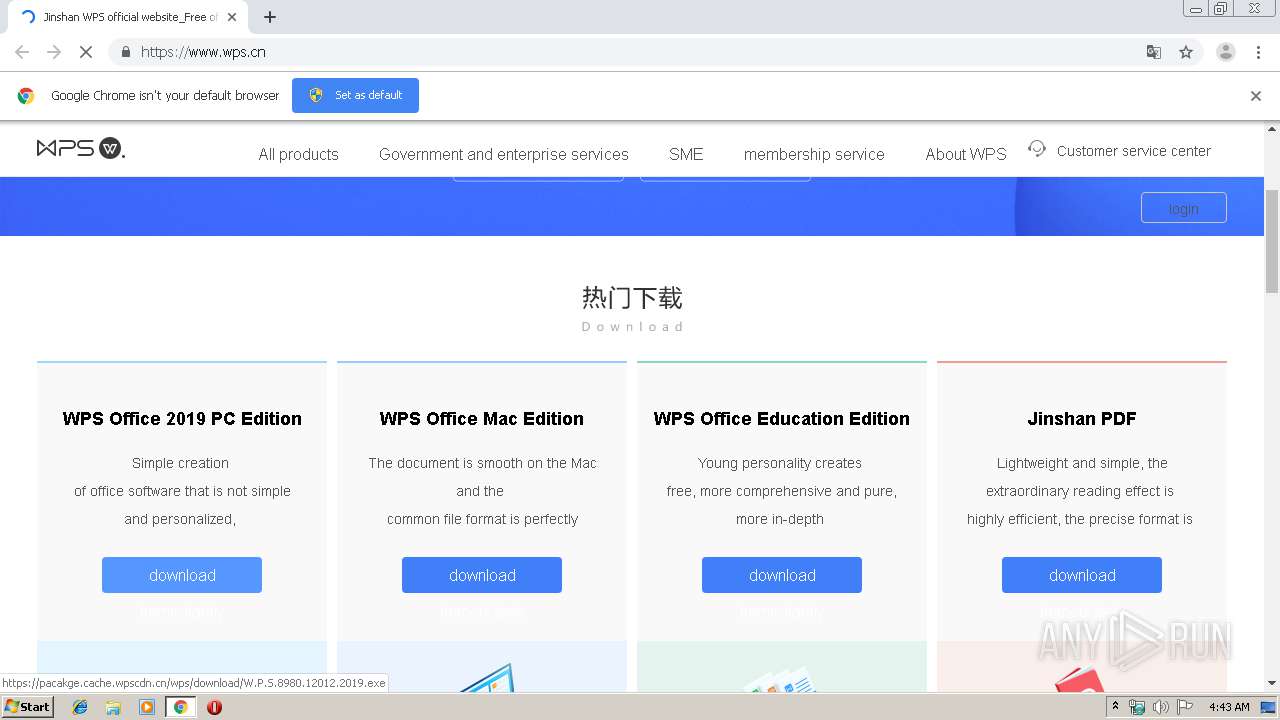Dismiss the default browser notification bar
The height and width of the screenshot is (720, 1280).
[x=1256, y=96]
